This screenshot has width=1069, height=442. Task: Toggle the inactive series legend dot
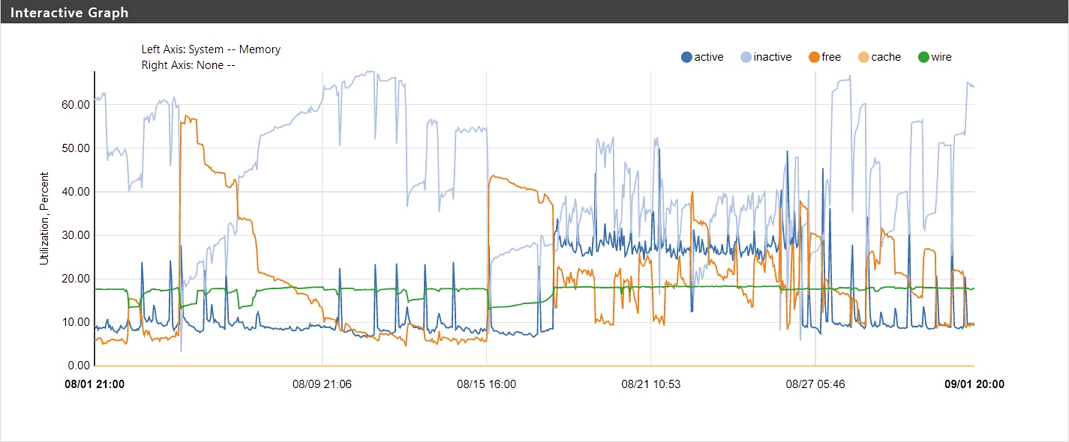pos(747,57)
